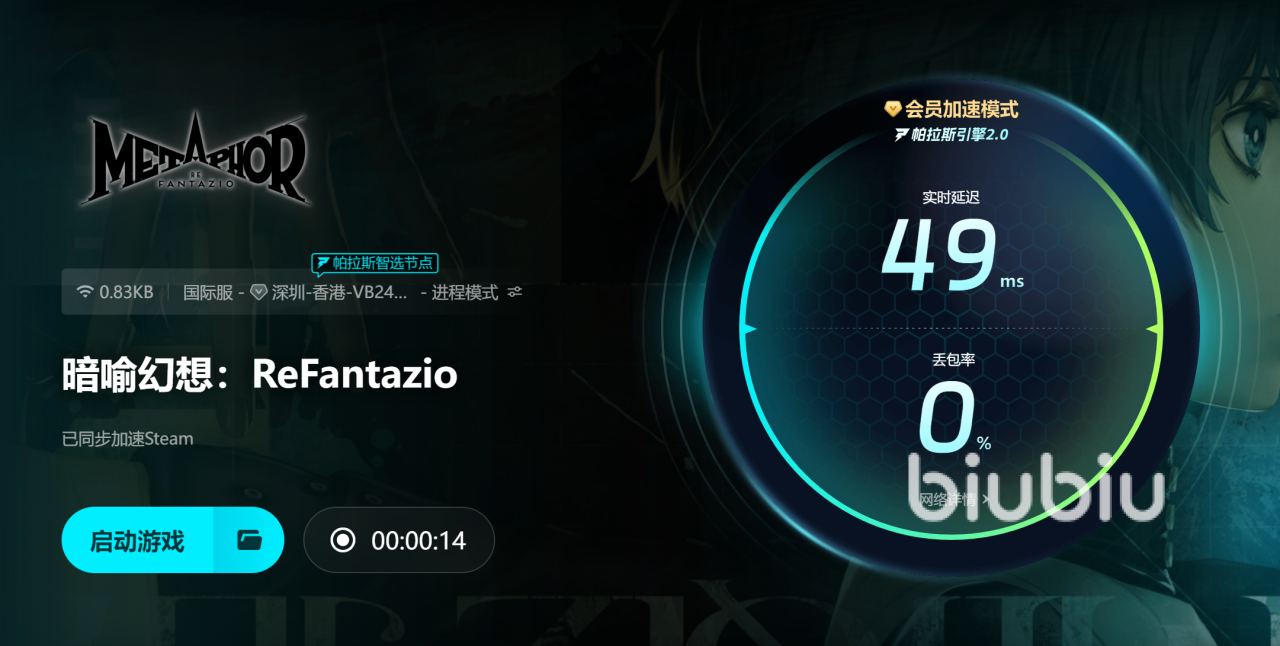Click the right arrow marker on gauge
The image size is (1280, 646).
(1155, 328)
